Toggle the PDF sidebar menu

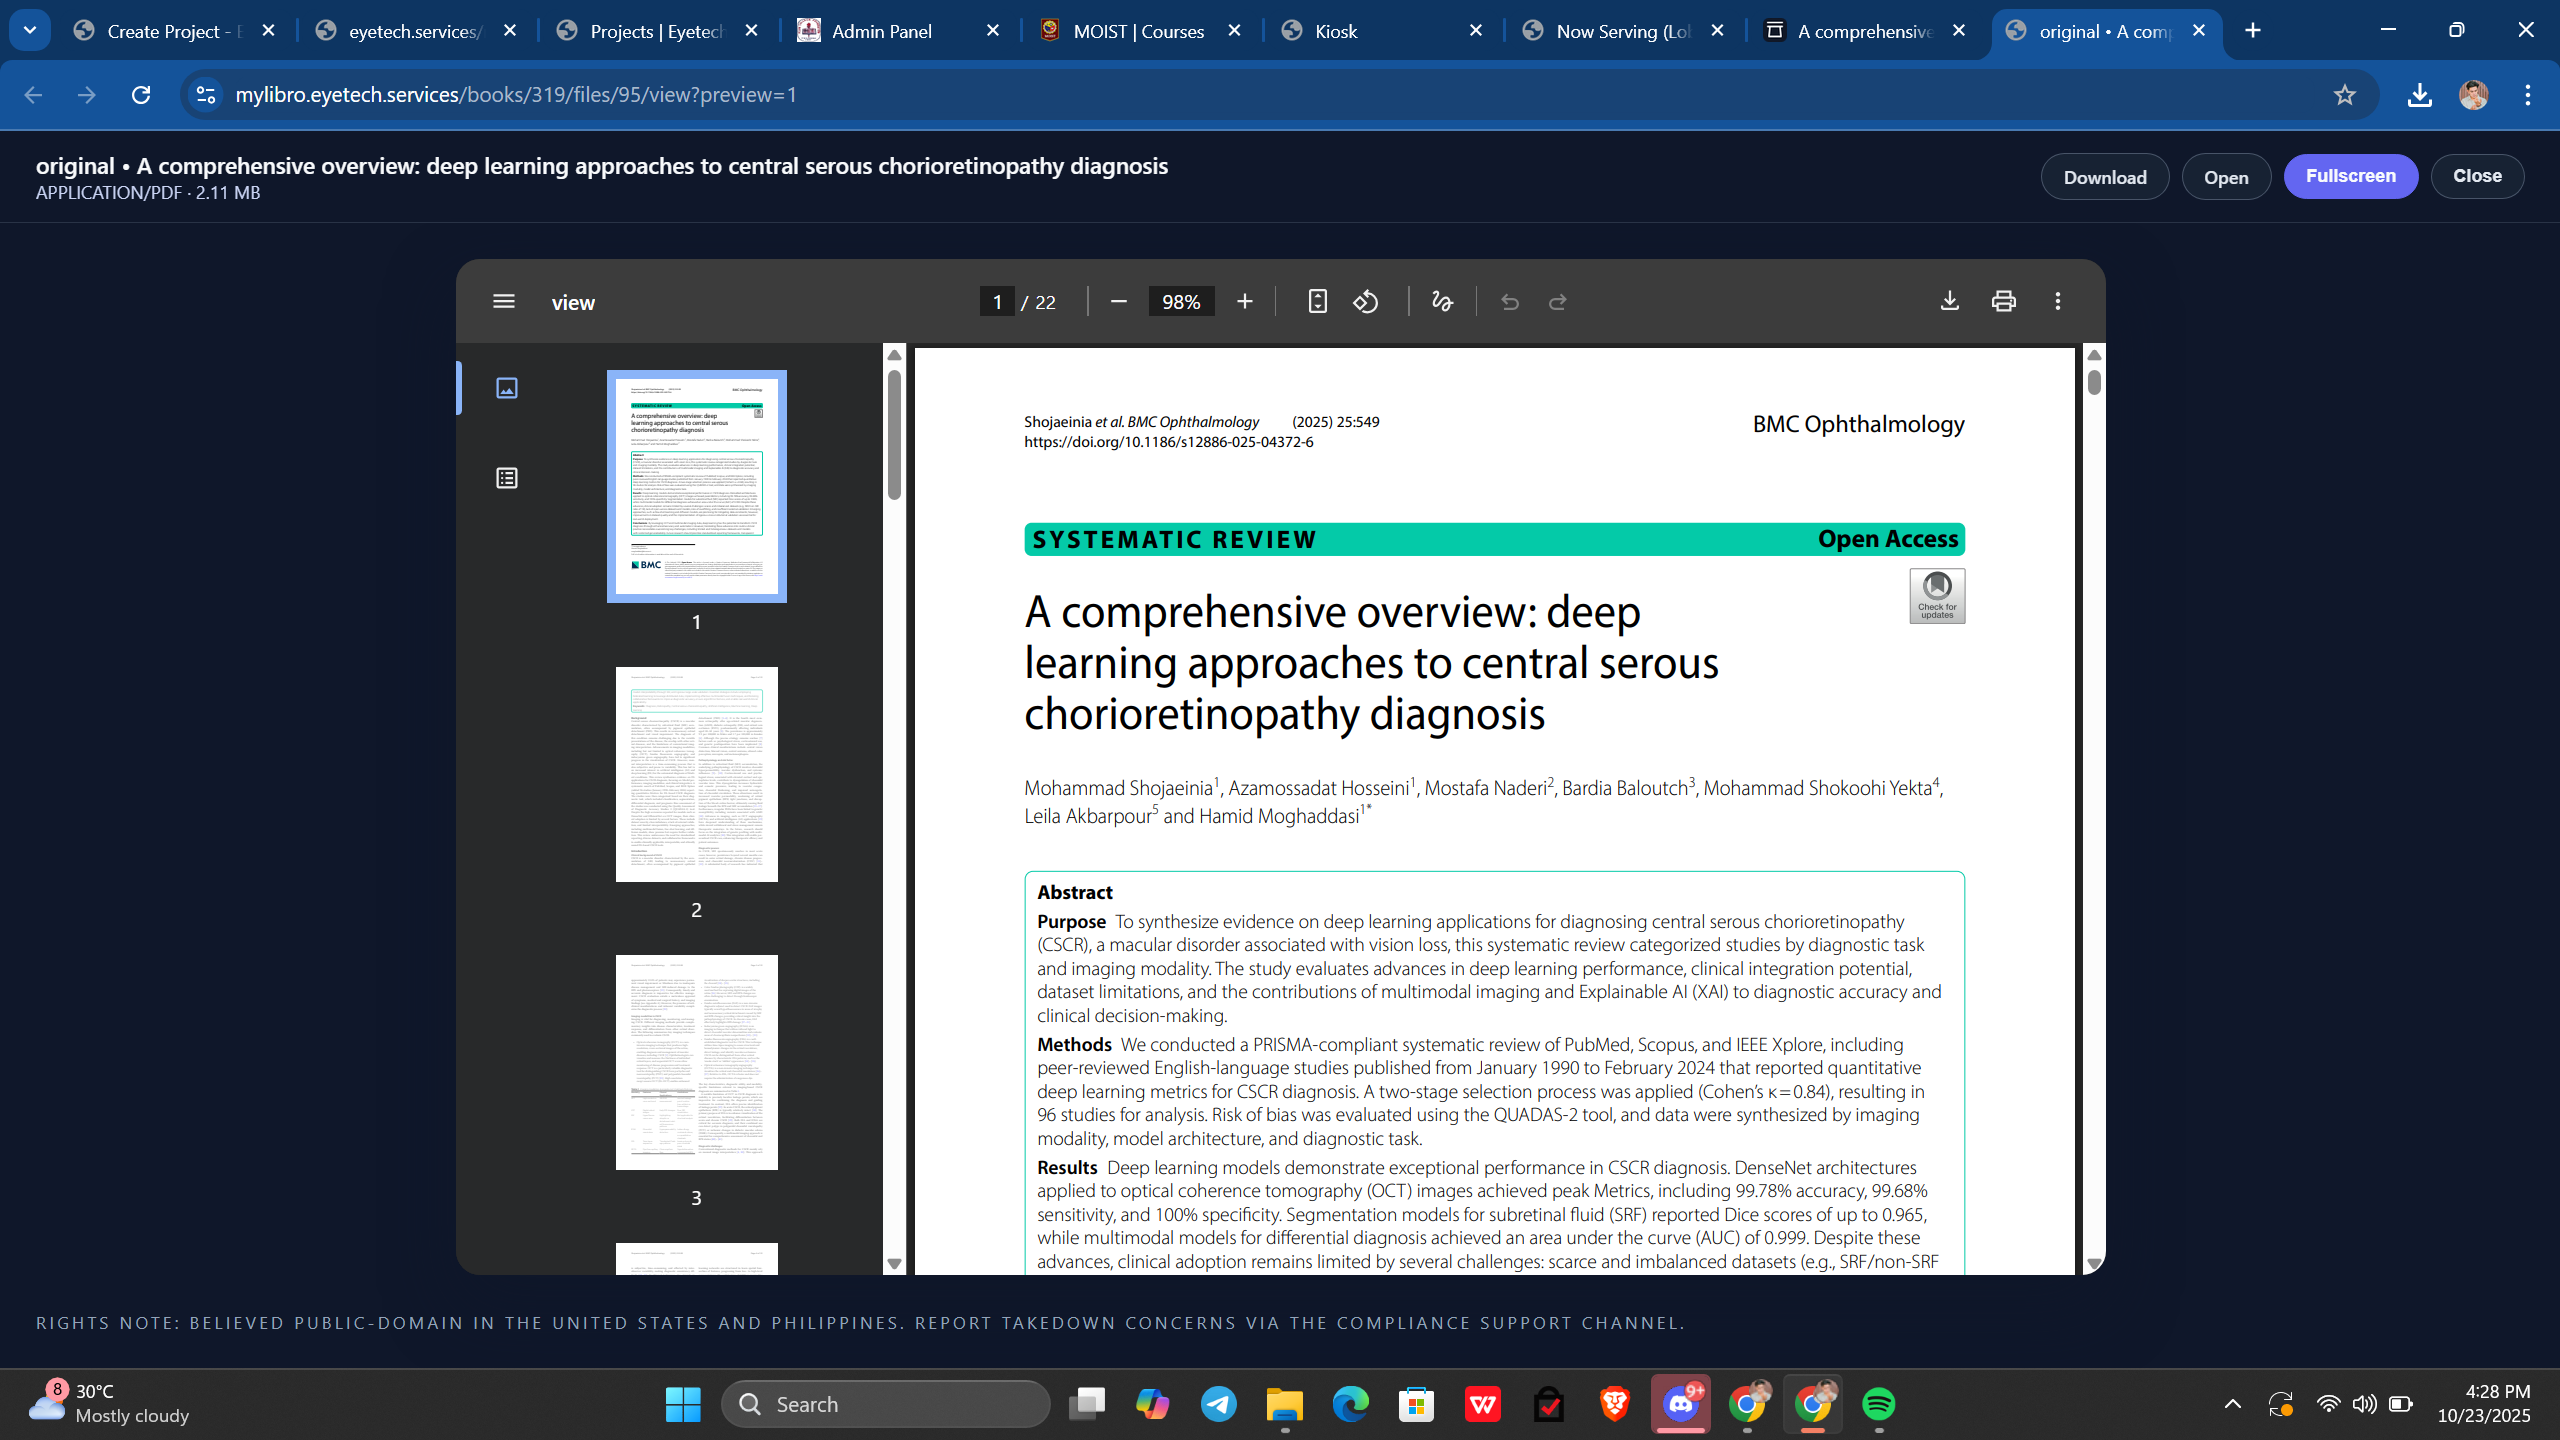click(x=504, y=301)
